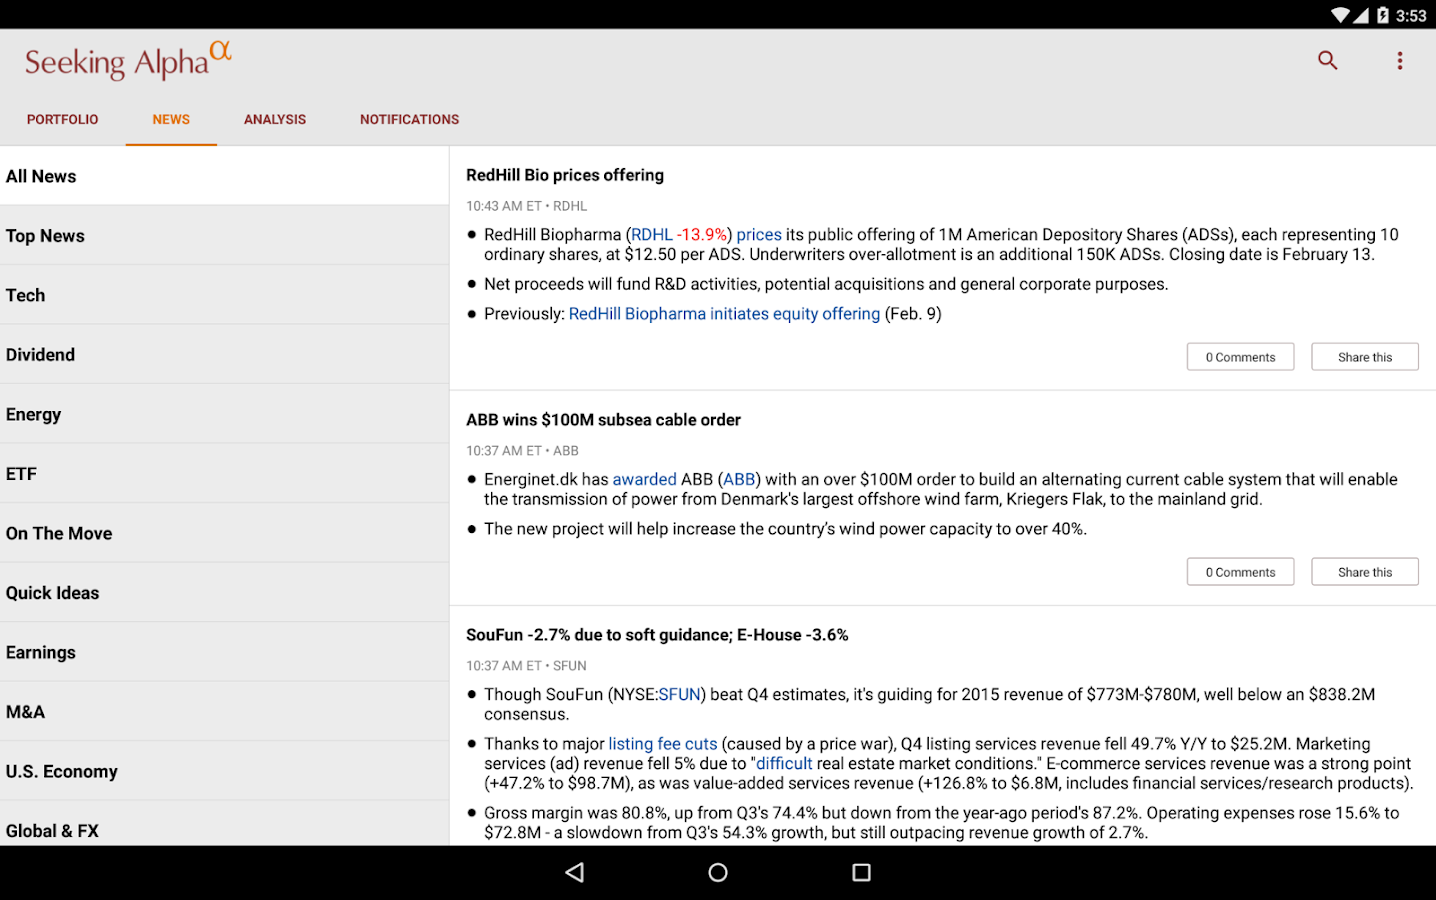
Task: Switch to the Portfolio tab
Action: [63, 119]
